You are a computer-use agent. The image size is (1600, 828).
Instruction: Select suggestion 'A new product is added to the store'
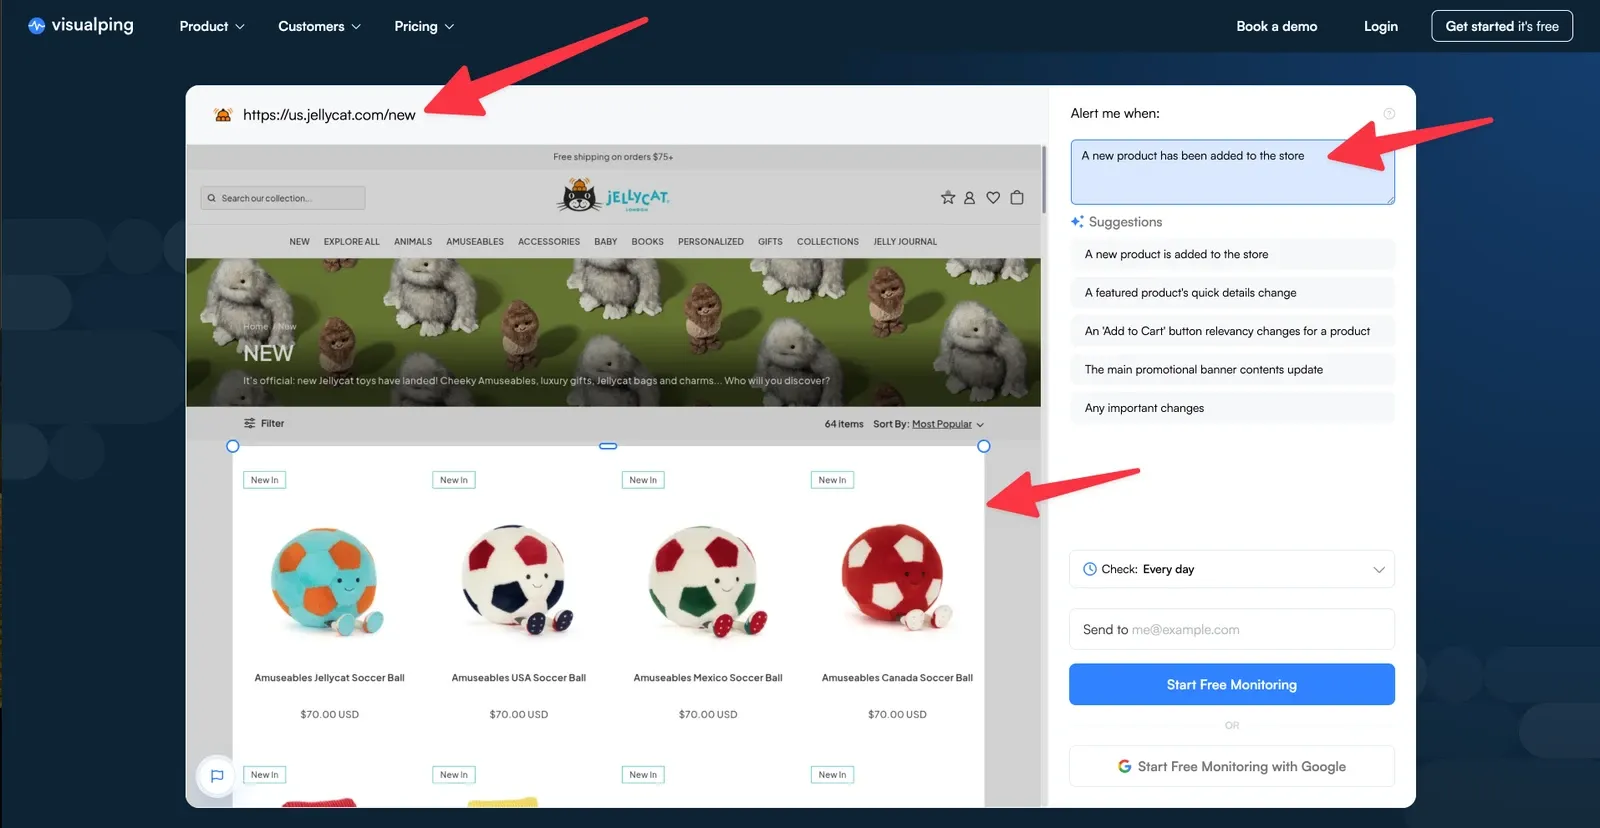click(1232, 254)
